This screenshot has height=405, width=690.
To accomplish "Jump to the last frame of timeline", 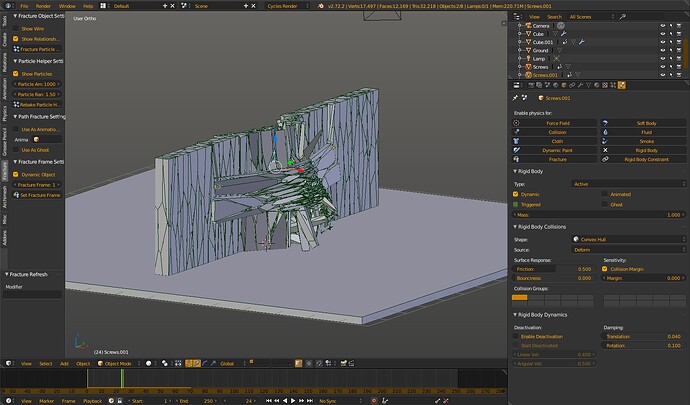I will click(310, 401).
